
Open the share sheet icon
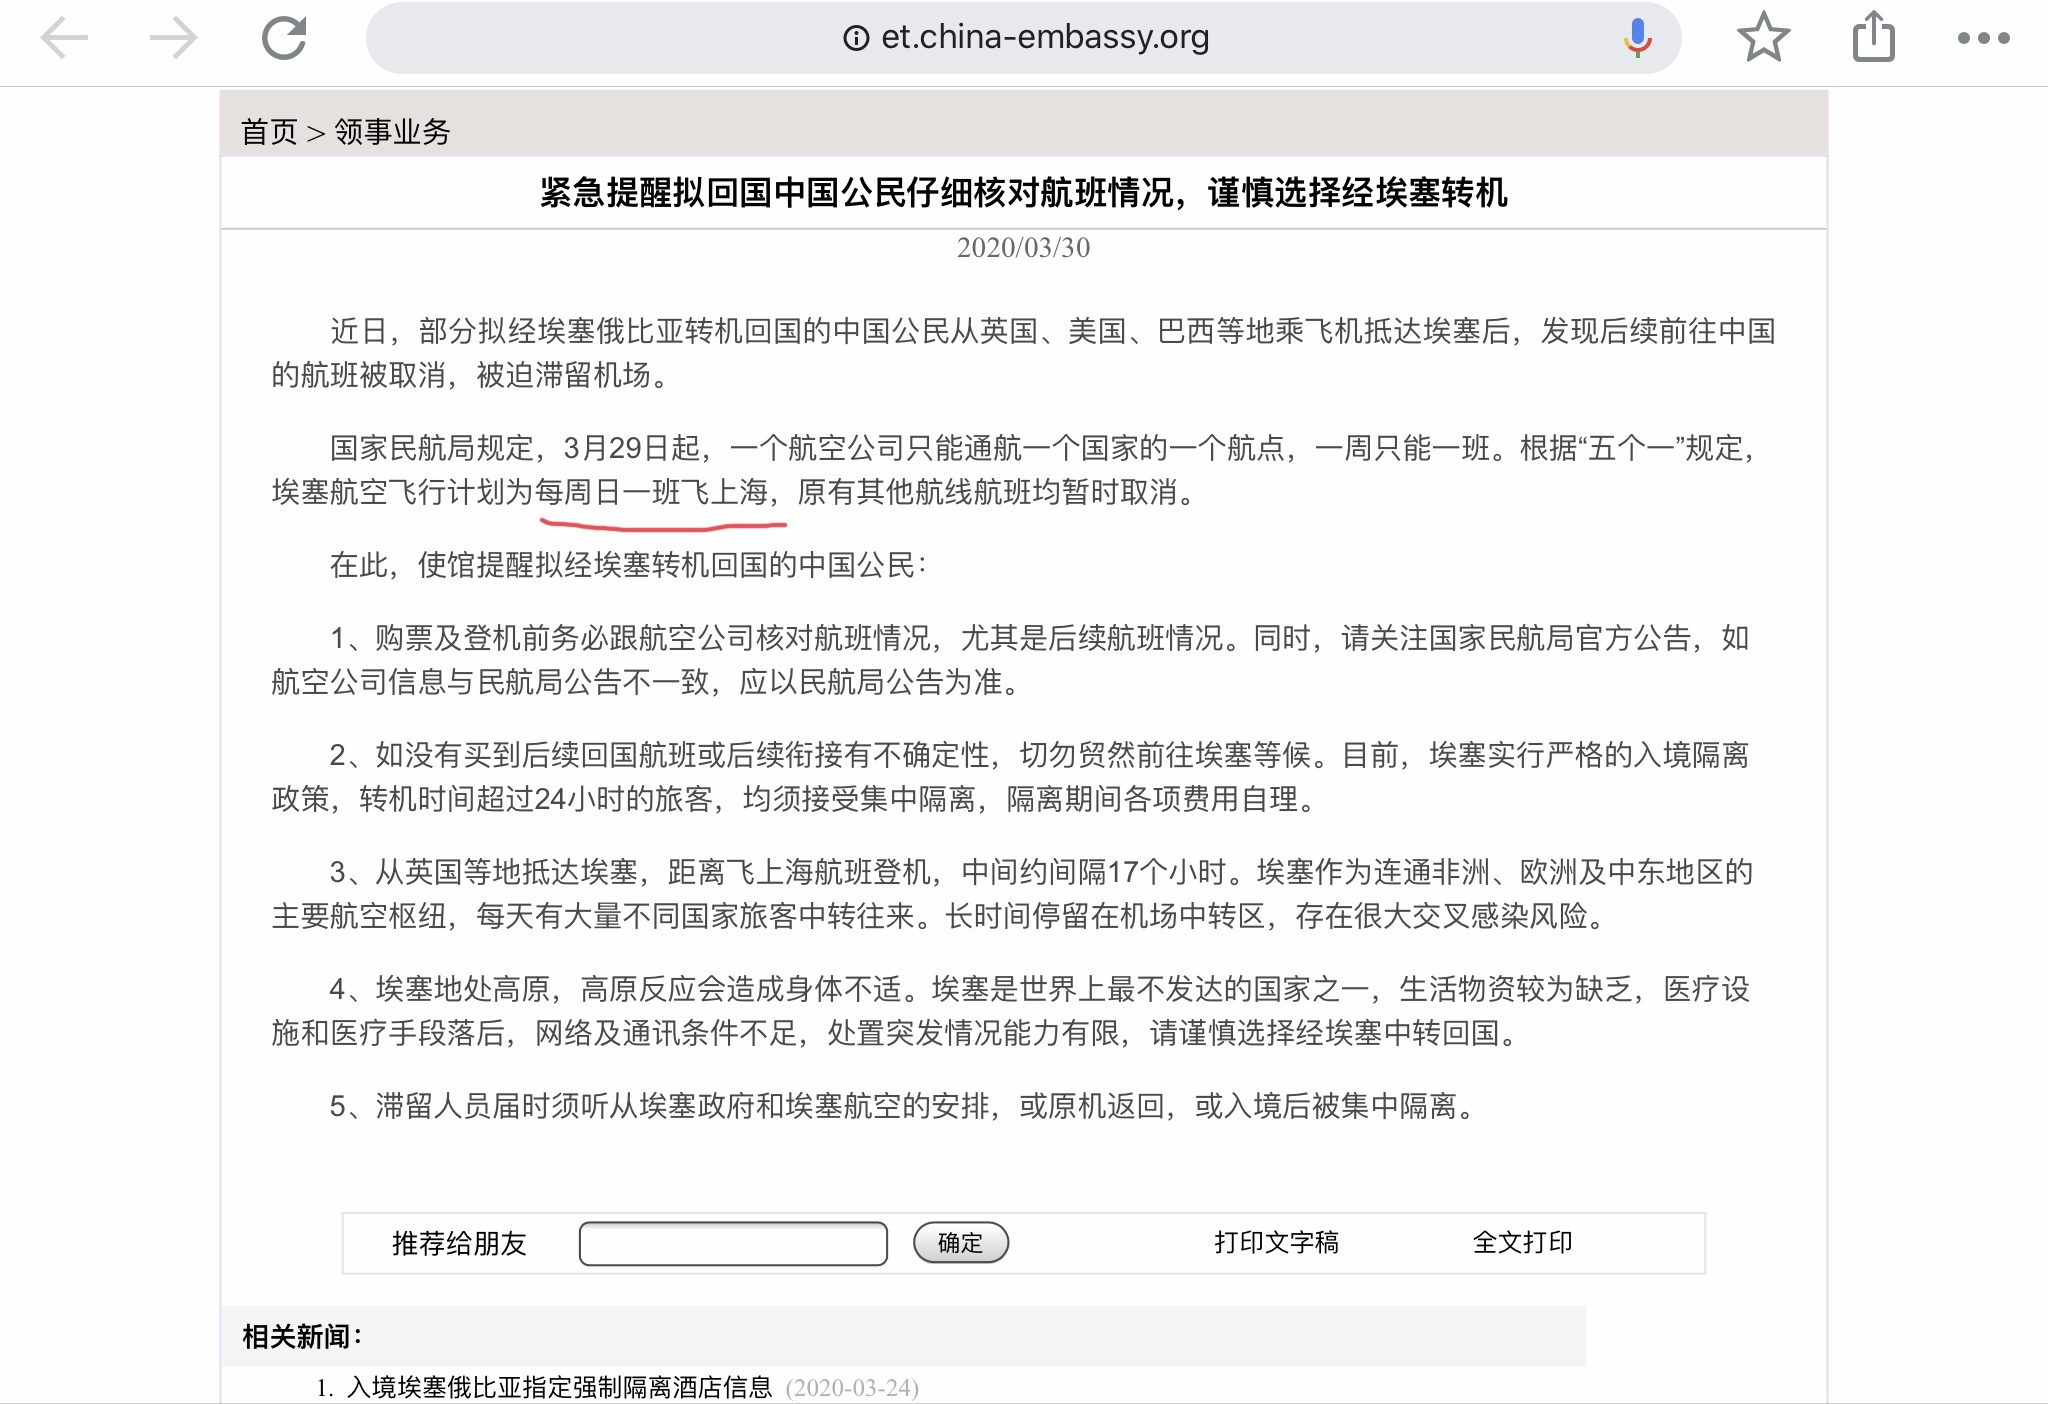pos(1873,38)
